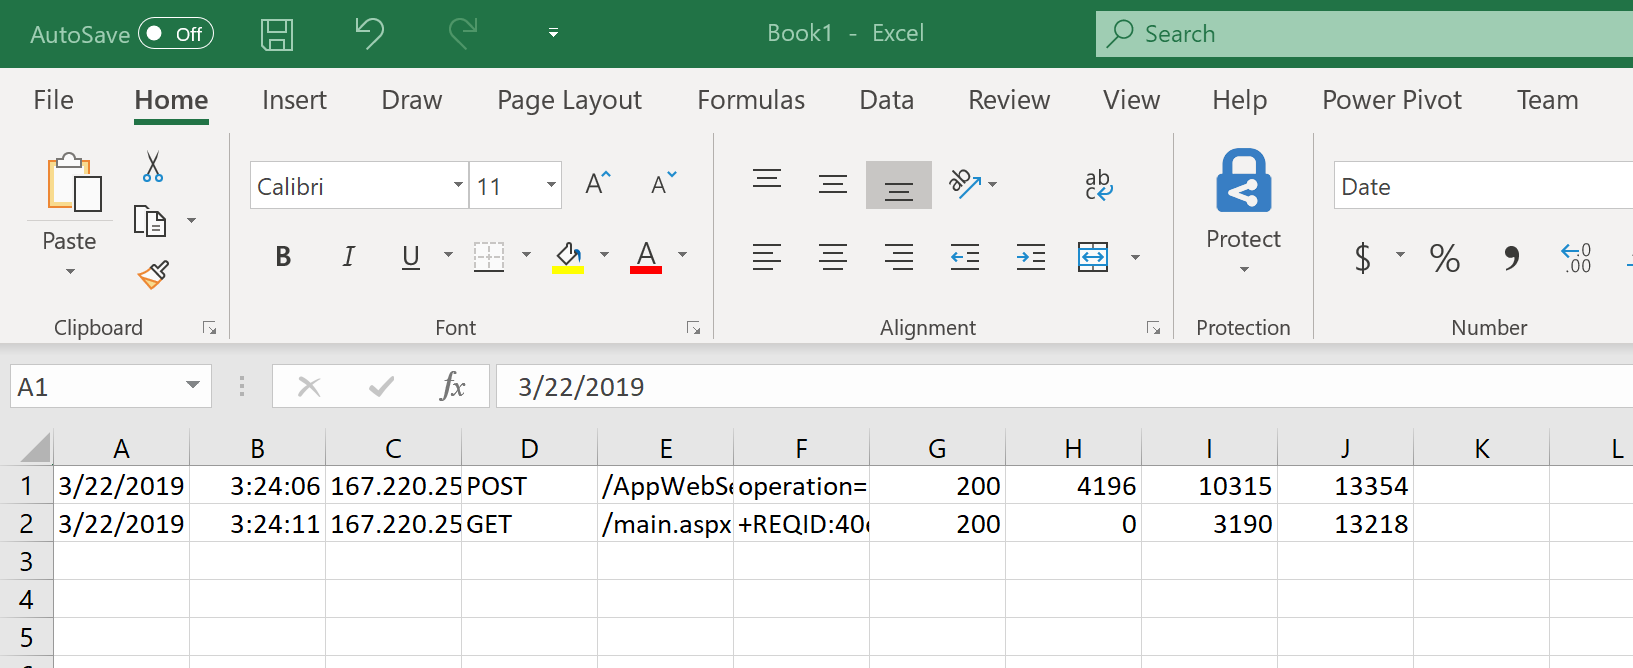Open Customize Quick Access Toolbar arrow
Viewport: 1633px width, 668px height.
point(553,34)
